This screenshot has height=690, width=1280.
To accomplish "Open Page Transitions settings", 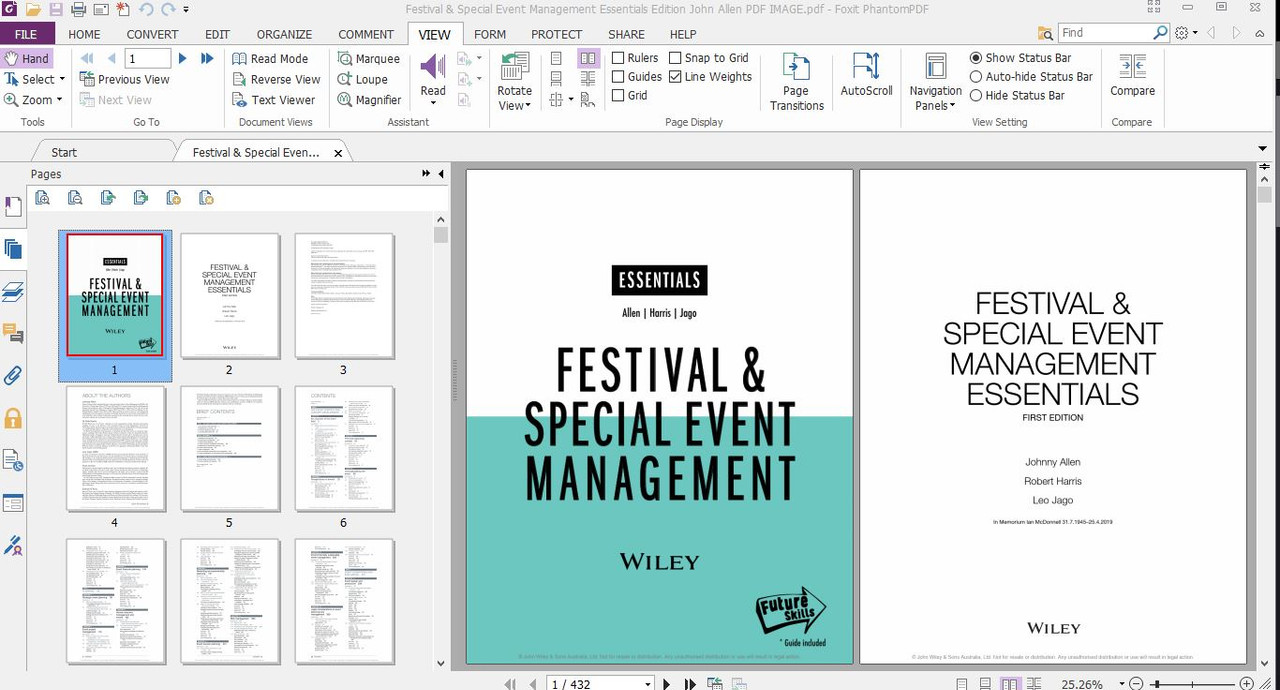I will (x=797, y=80).
